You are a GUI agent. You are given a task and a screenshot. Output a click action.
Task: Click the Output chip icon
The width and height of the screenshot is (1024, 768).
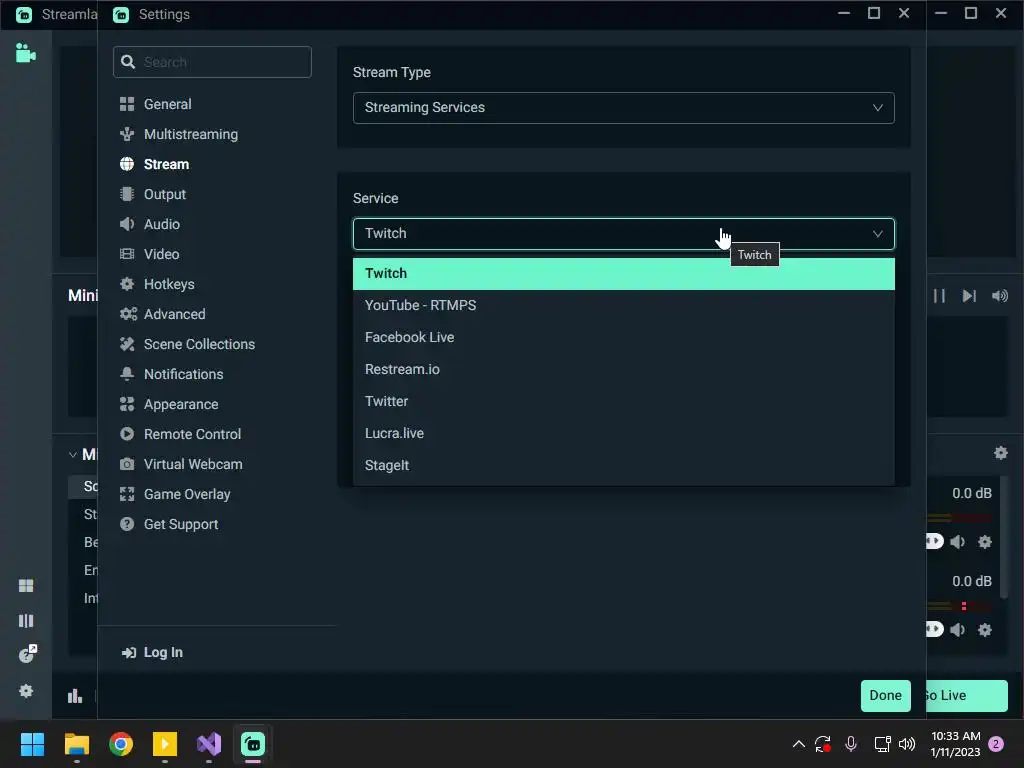coord(127,194)
